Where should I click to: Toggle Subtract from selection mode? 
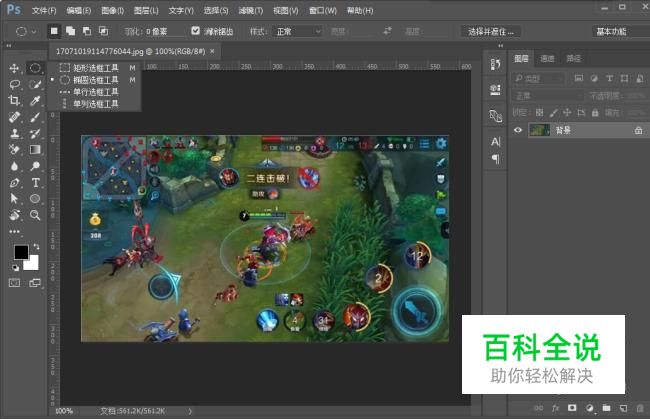(87, 31)
